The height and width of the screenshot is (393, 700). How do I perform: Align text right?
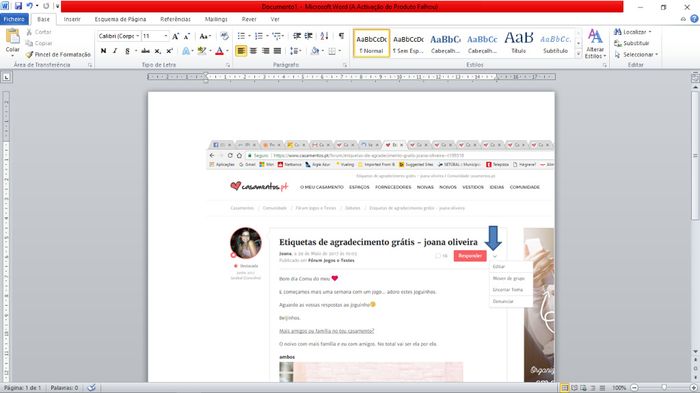point(265,51)
